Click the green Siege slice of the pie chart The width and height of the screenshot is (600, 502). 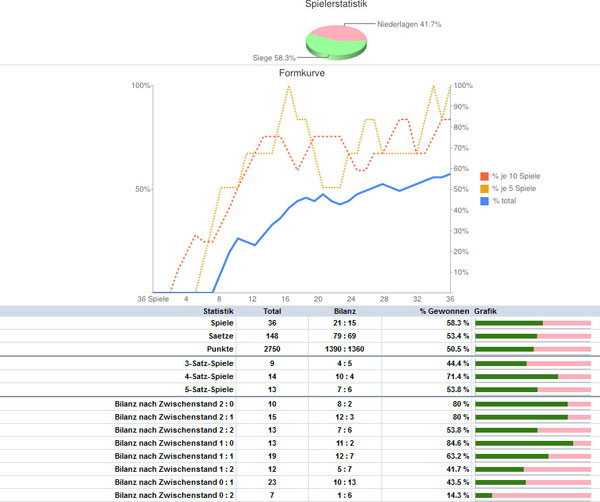click(x=333, y=47)
